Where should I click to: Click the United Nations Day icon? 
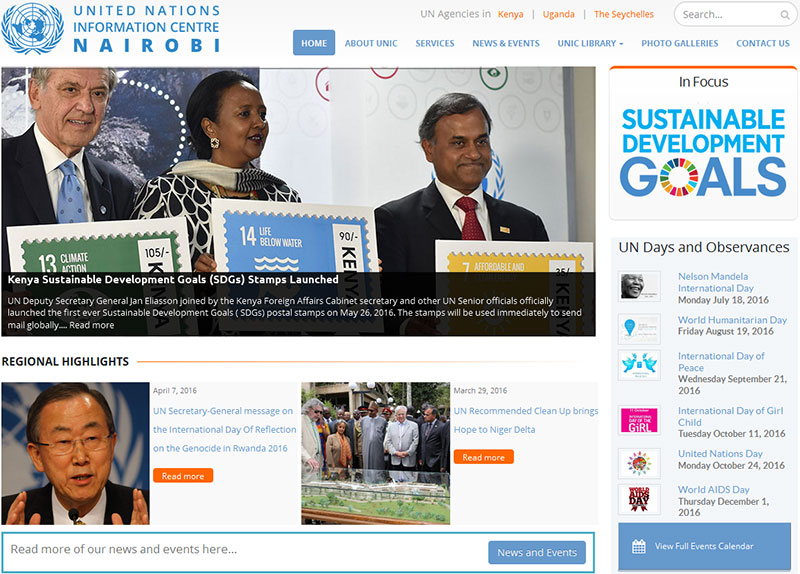coord(638,463)
